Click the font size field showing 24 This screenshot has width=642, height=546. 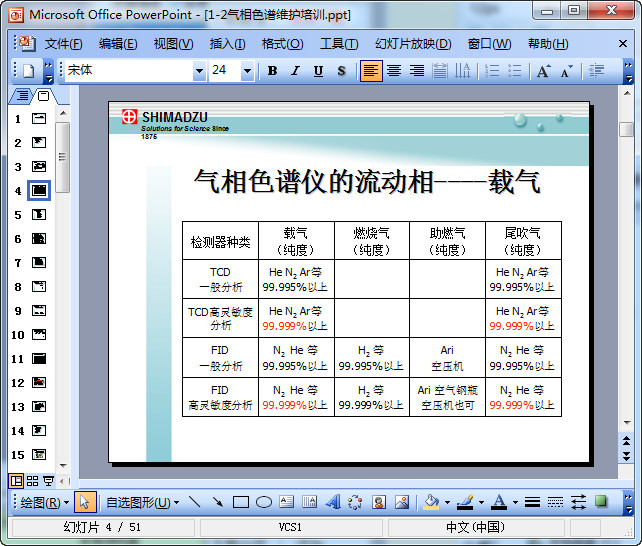[x=225, y=71]
